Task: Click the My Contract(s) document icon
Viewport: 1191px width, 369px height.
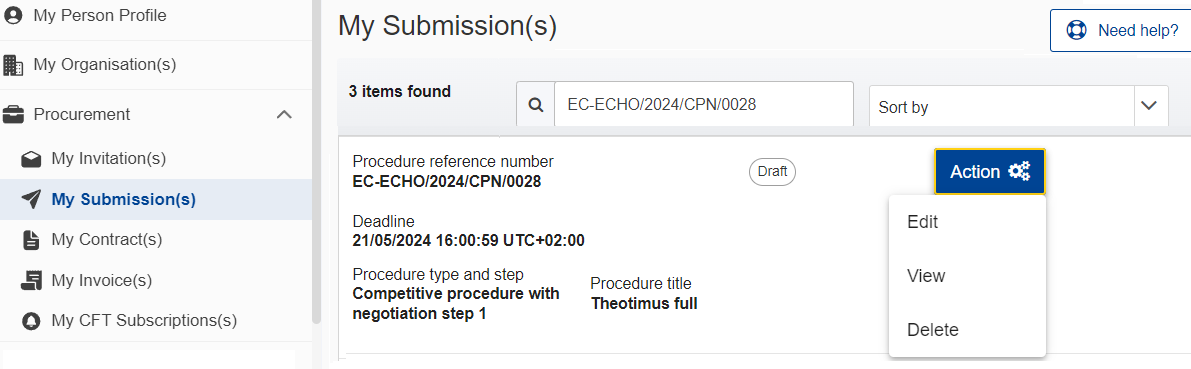Action: click(x=31, y=241)
